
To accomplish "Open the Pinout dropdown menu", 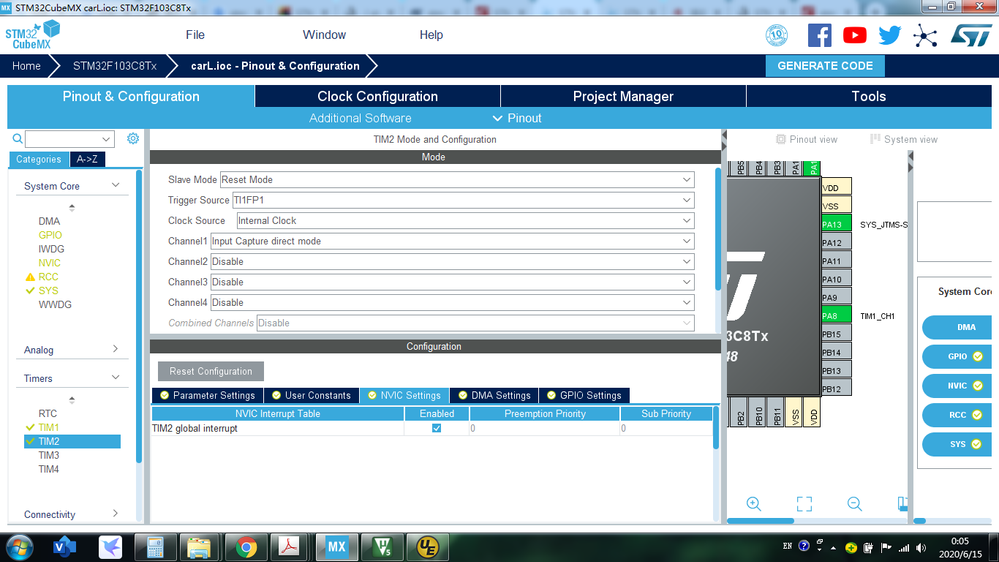I will click(x=517, y=118).
